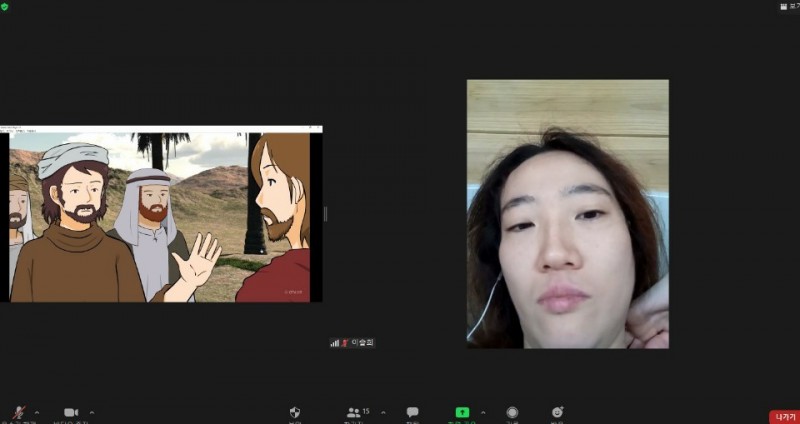
Task: Open view layout button top-right
Action: 789,6
